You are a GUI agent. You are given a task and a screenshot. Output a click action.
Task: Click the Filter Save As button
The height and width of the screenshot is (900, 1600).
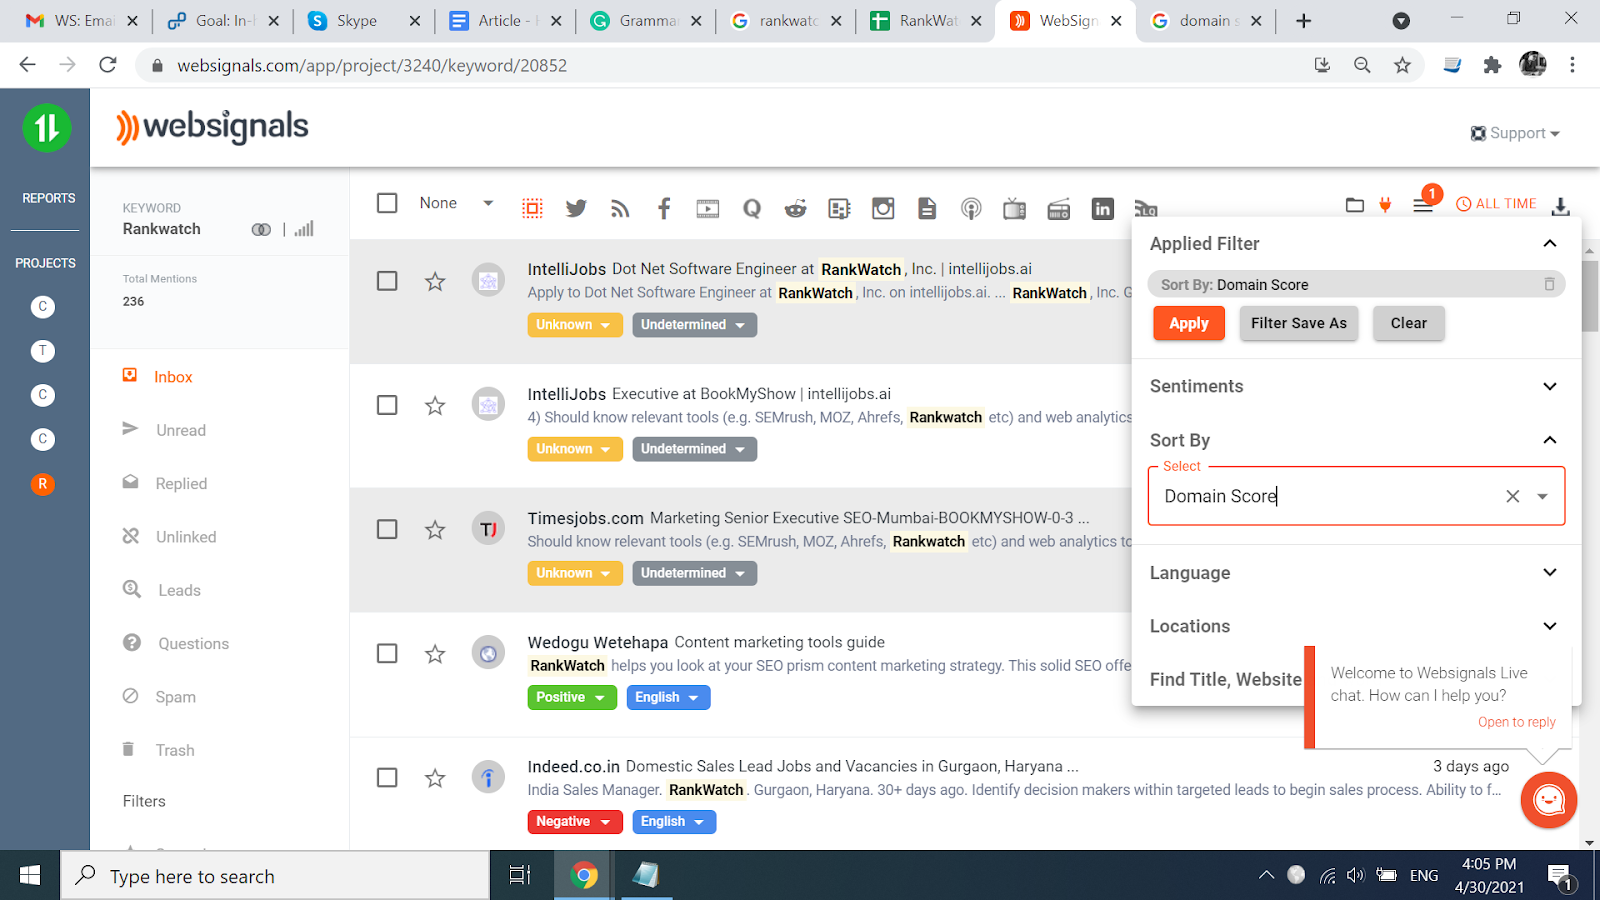coord(1299,323)
